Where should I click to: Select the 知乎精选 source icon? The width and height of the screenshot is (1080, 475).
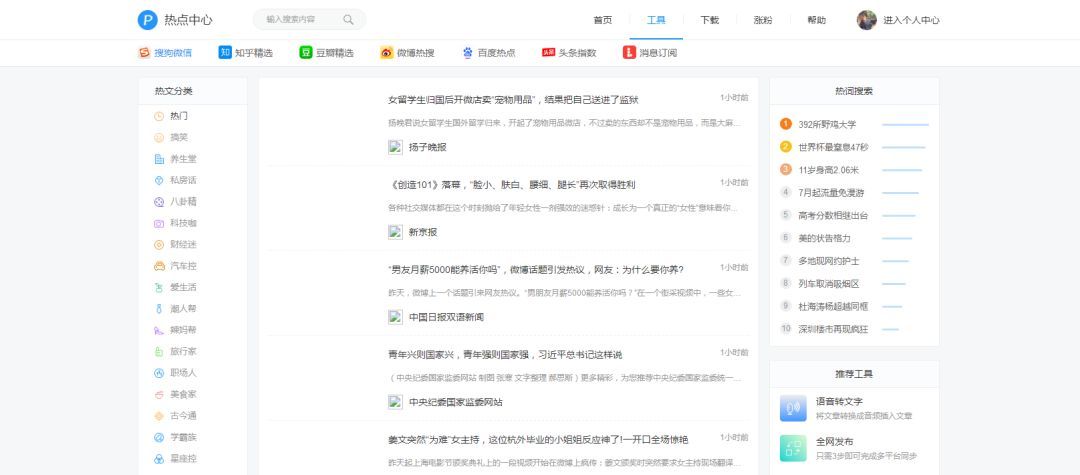coord(226,53)
